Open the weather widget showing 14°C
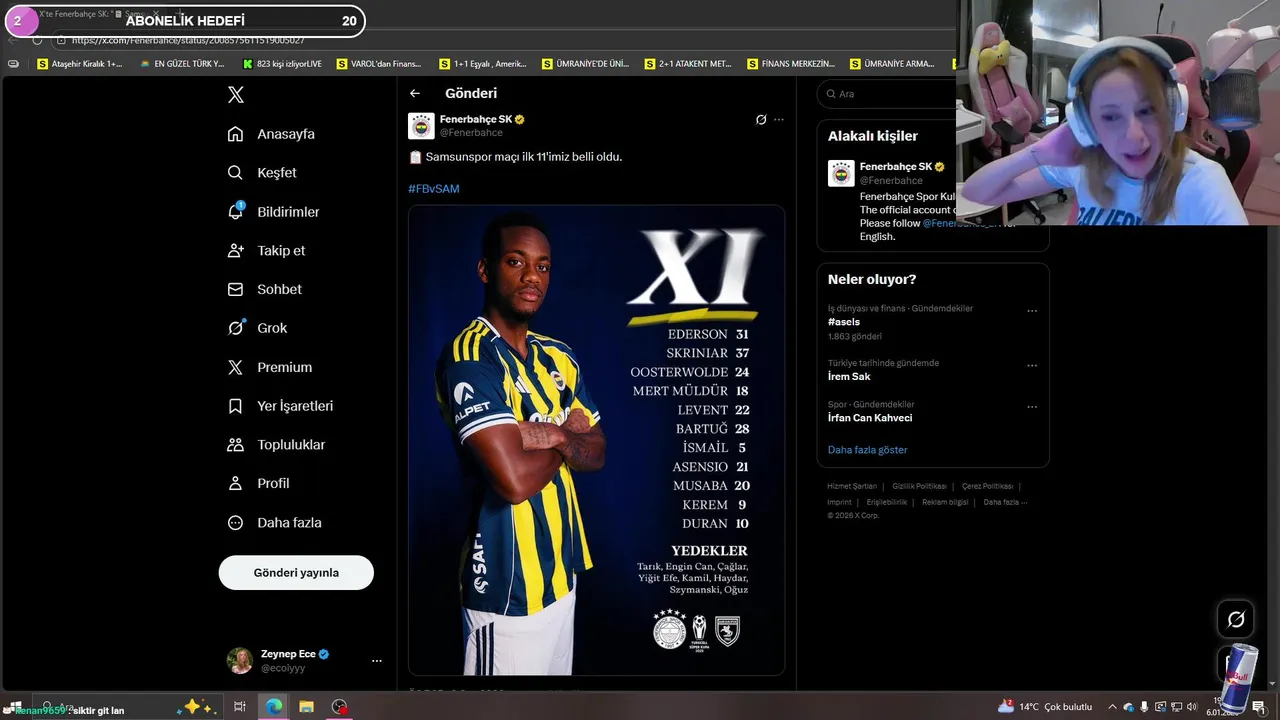 coord(1046,707)
